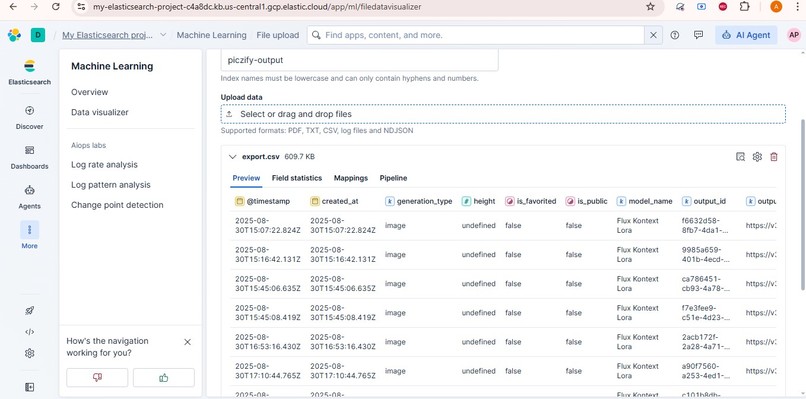Open the green D space selector

[38, 35]
